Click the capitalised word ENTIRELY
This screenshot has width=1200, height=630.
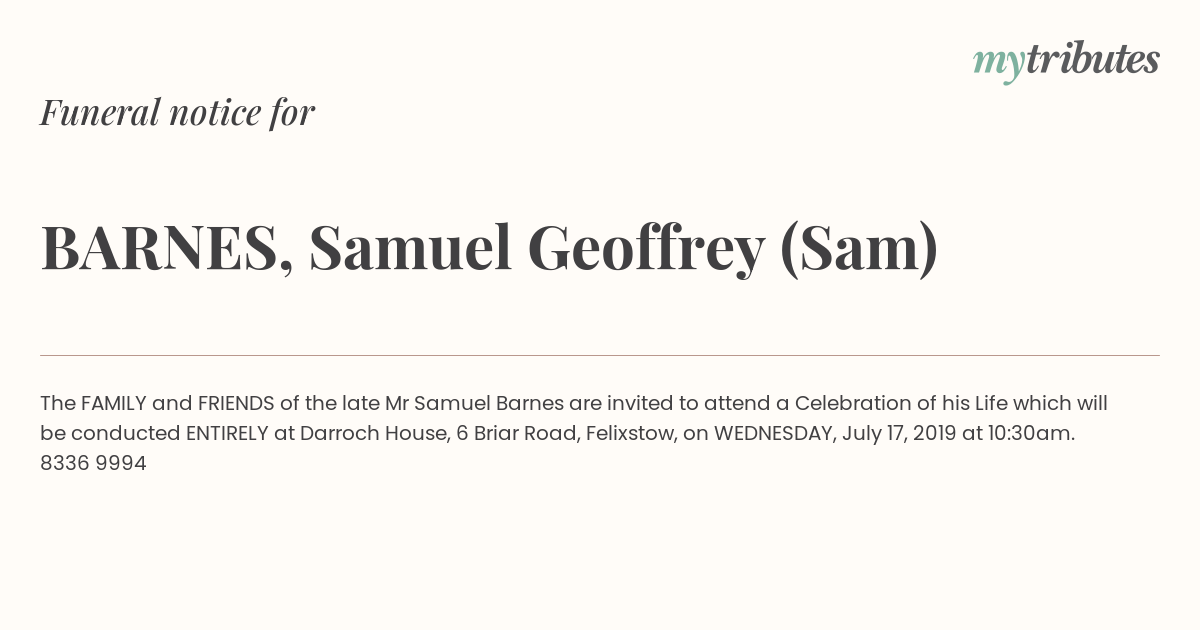[227, 435]
